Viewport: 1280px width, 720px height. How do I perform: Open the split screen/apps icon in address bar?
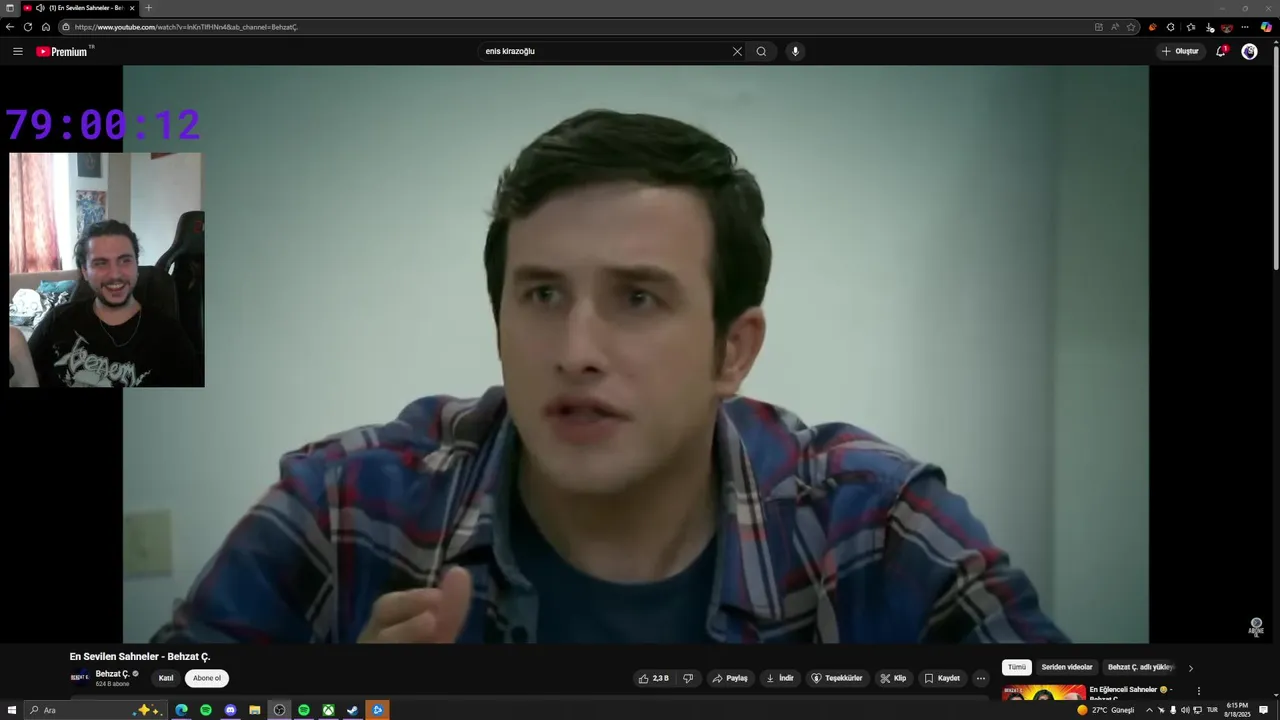pos(1099,27)
